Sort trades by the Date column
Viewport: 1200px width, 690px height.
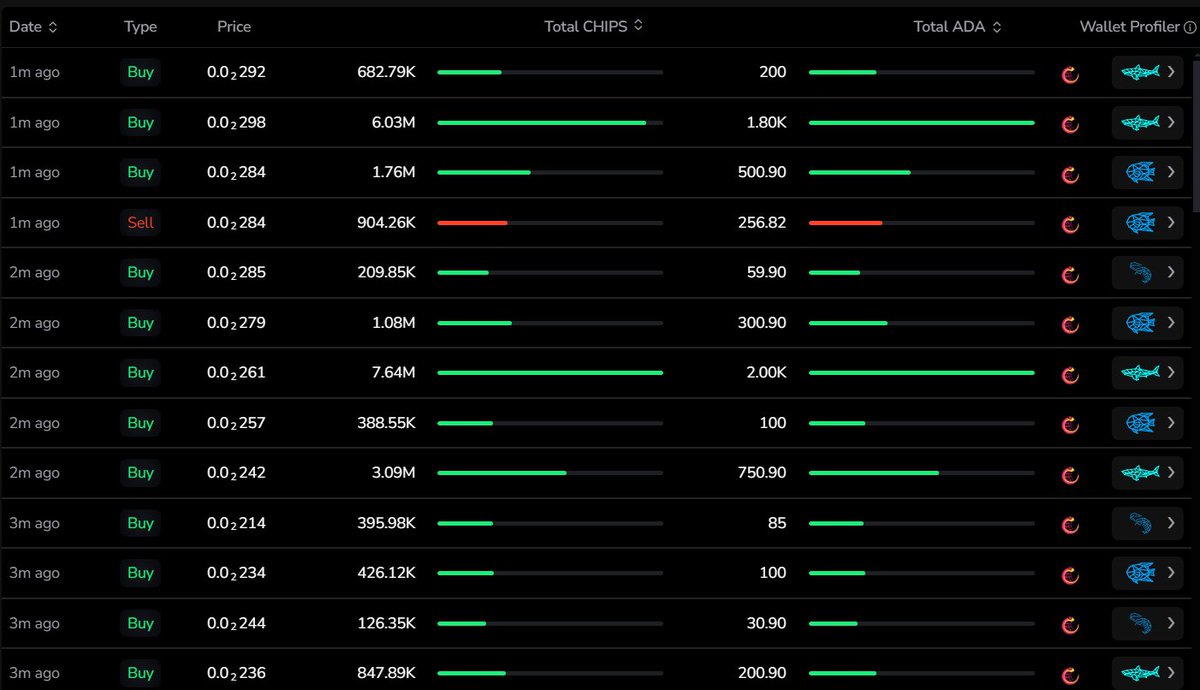click(x=34, y=27)
